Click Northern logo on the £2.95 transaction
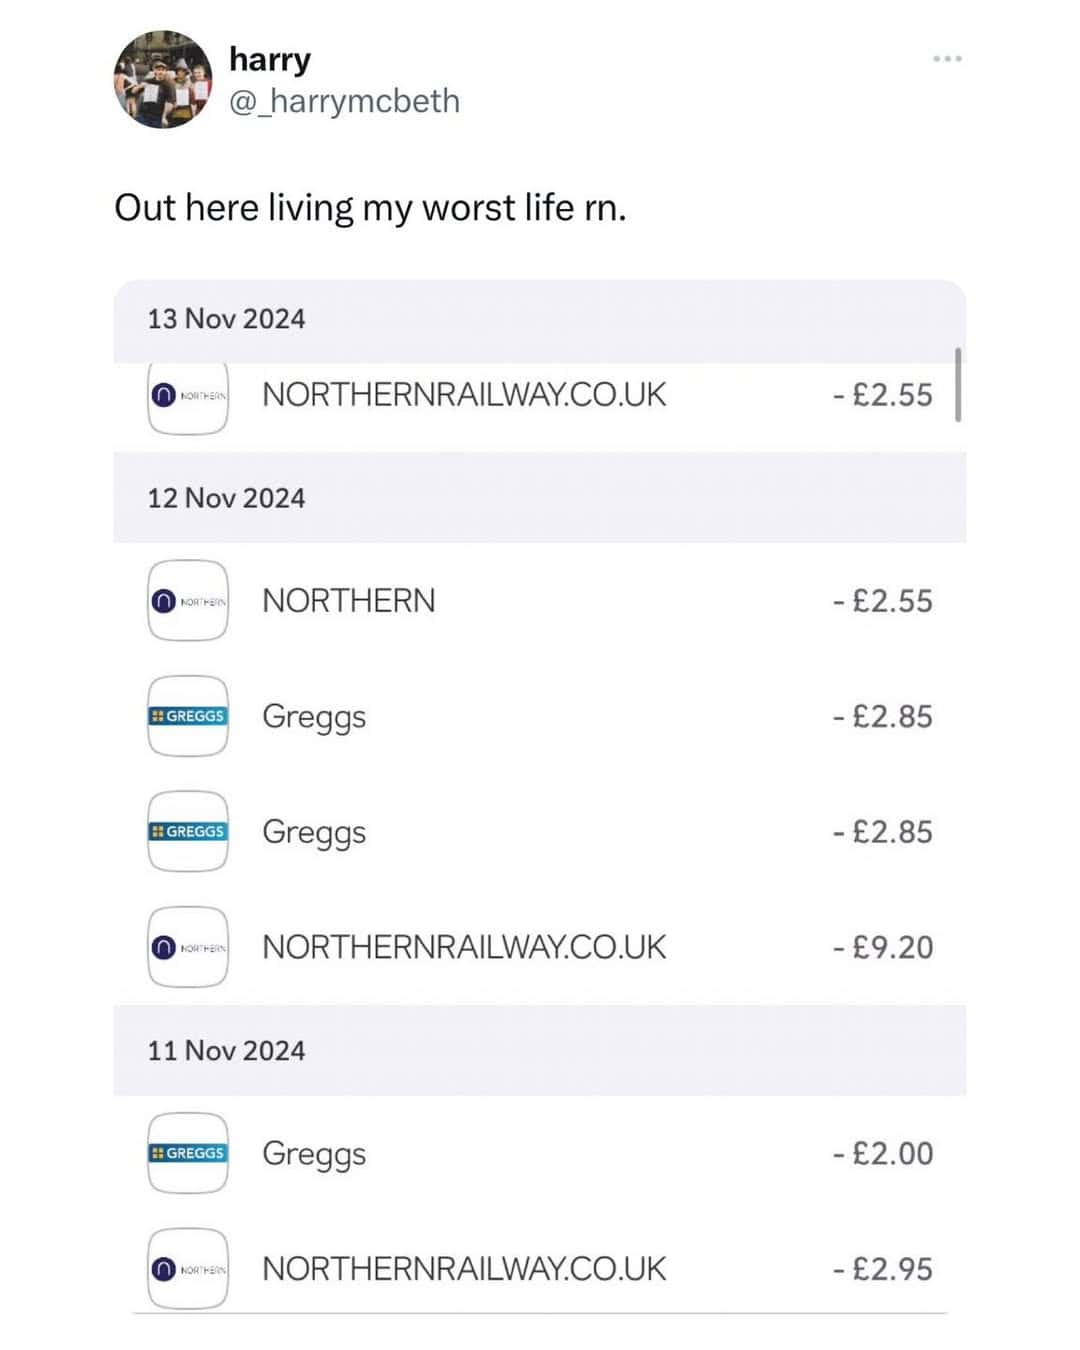The width and height of the screenshot is (1080, 1350). click(188, 1269)
